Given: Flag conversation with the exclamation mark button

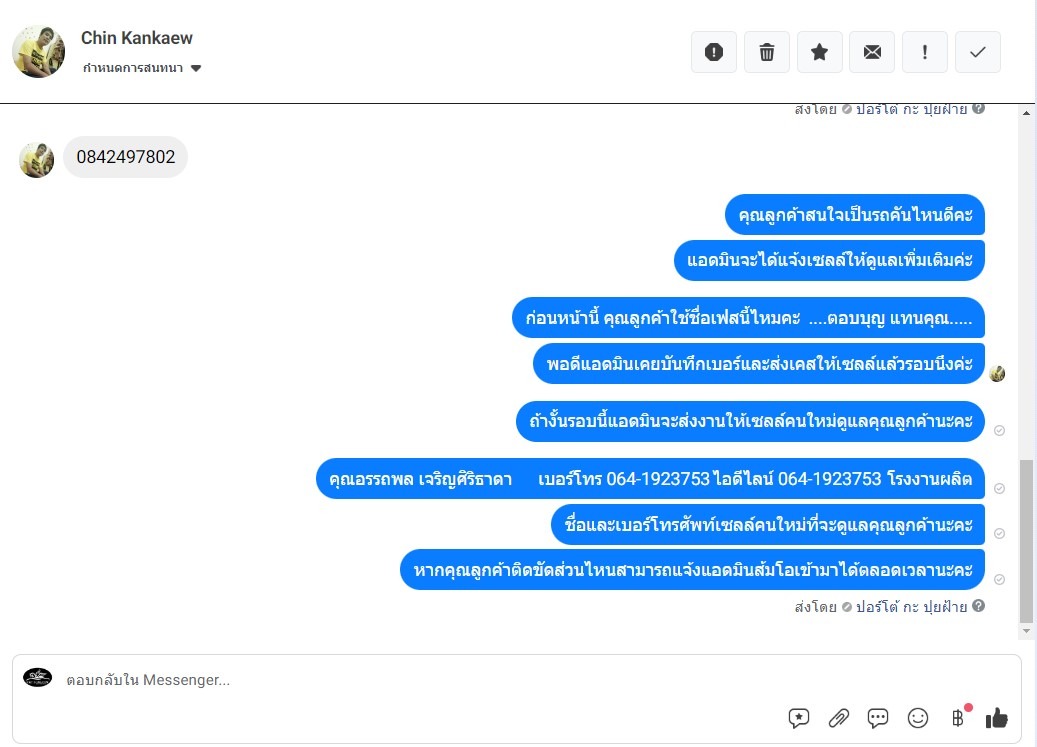Looking at the screenshot, I should [x=925, y=52].
